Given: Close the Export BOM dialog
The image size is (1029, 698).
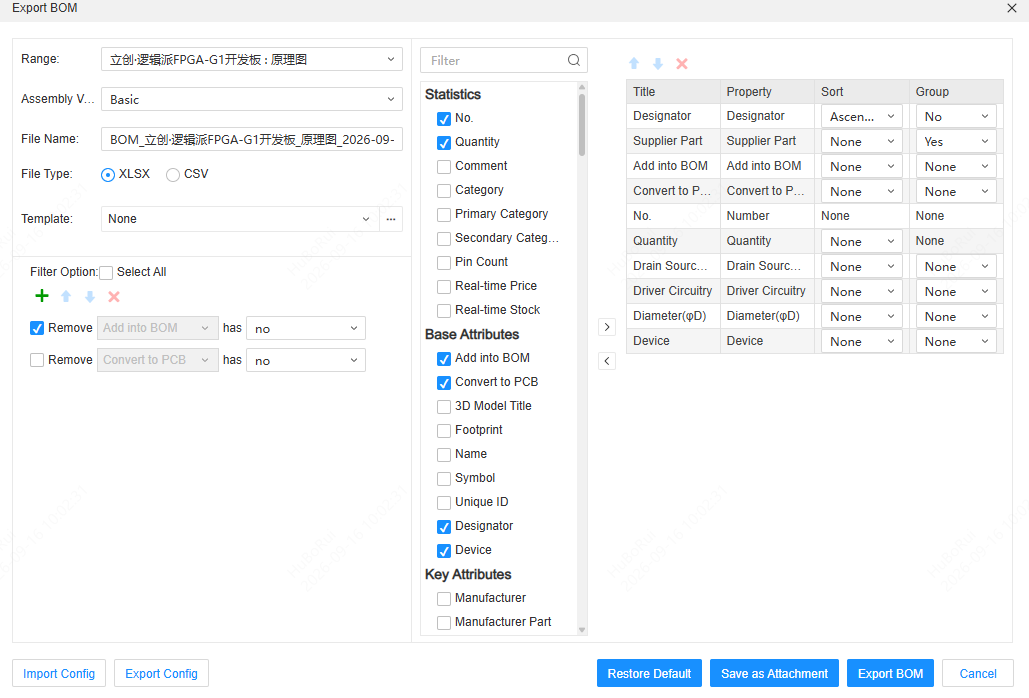Looking at the screenshot, I should click(x=1011, y=8).
